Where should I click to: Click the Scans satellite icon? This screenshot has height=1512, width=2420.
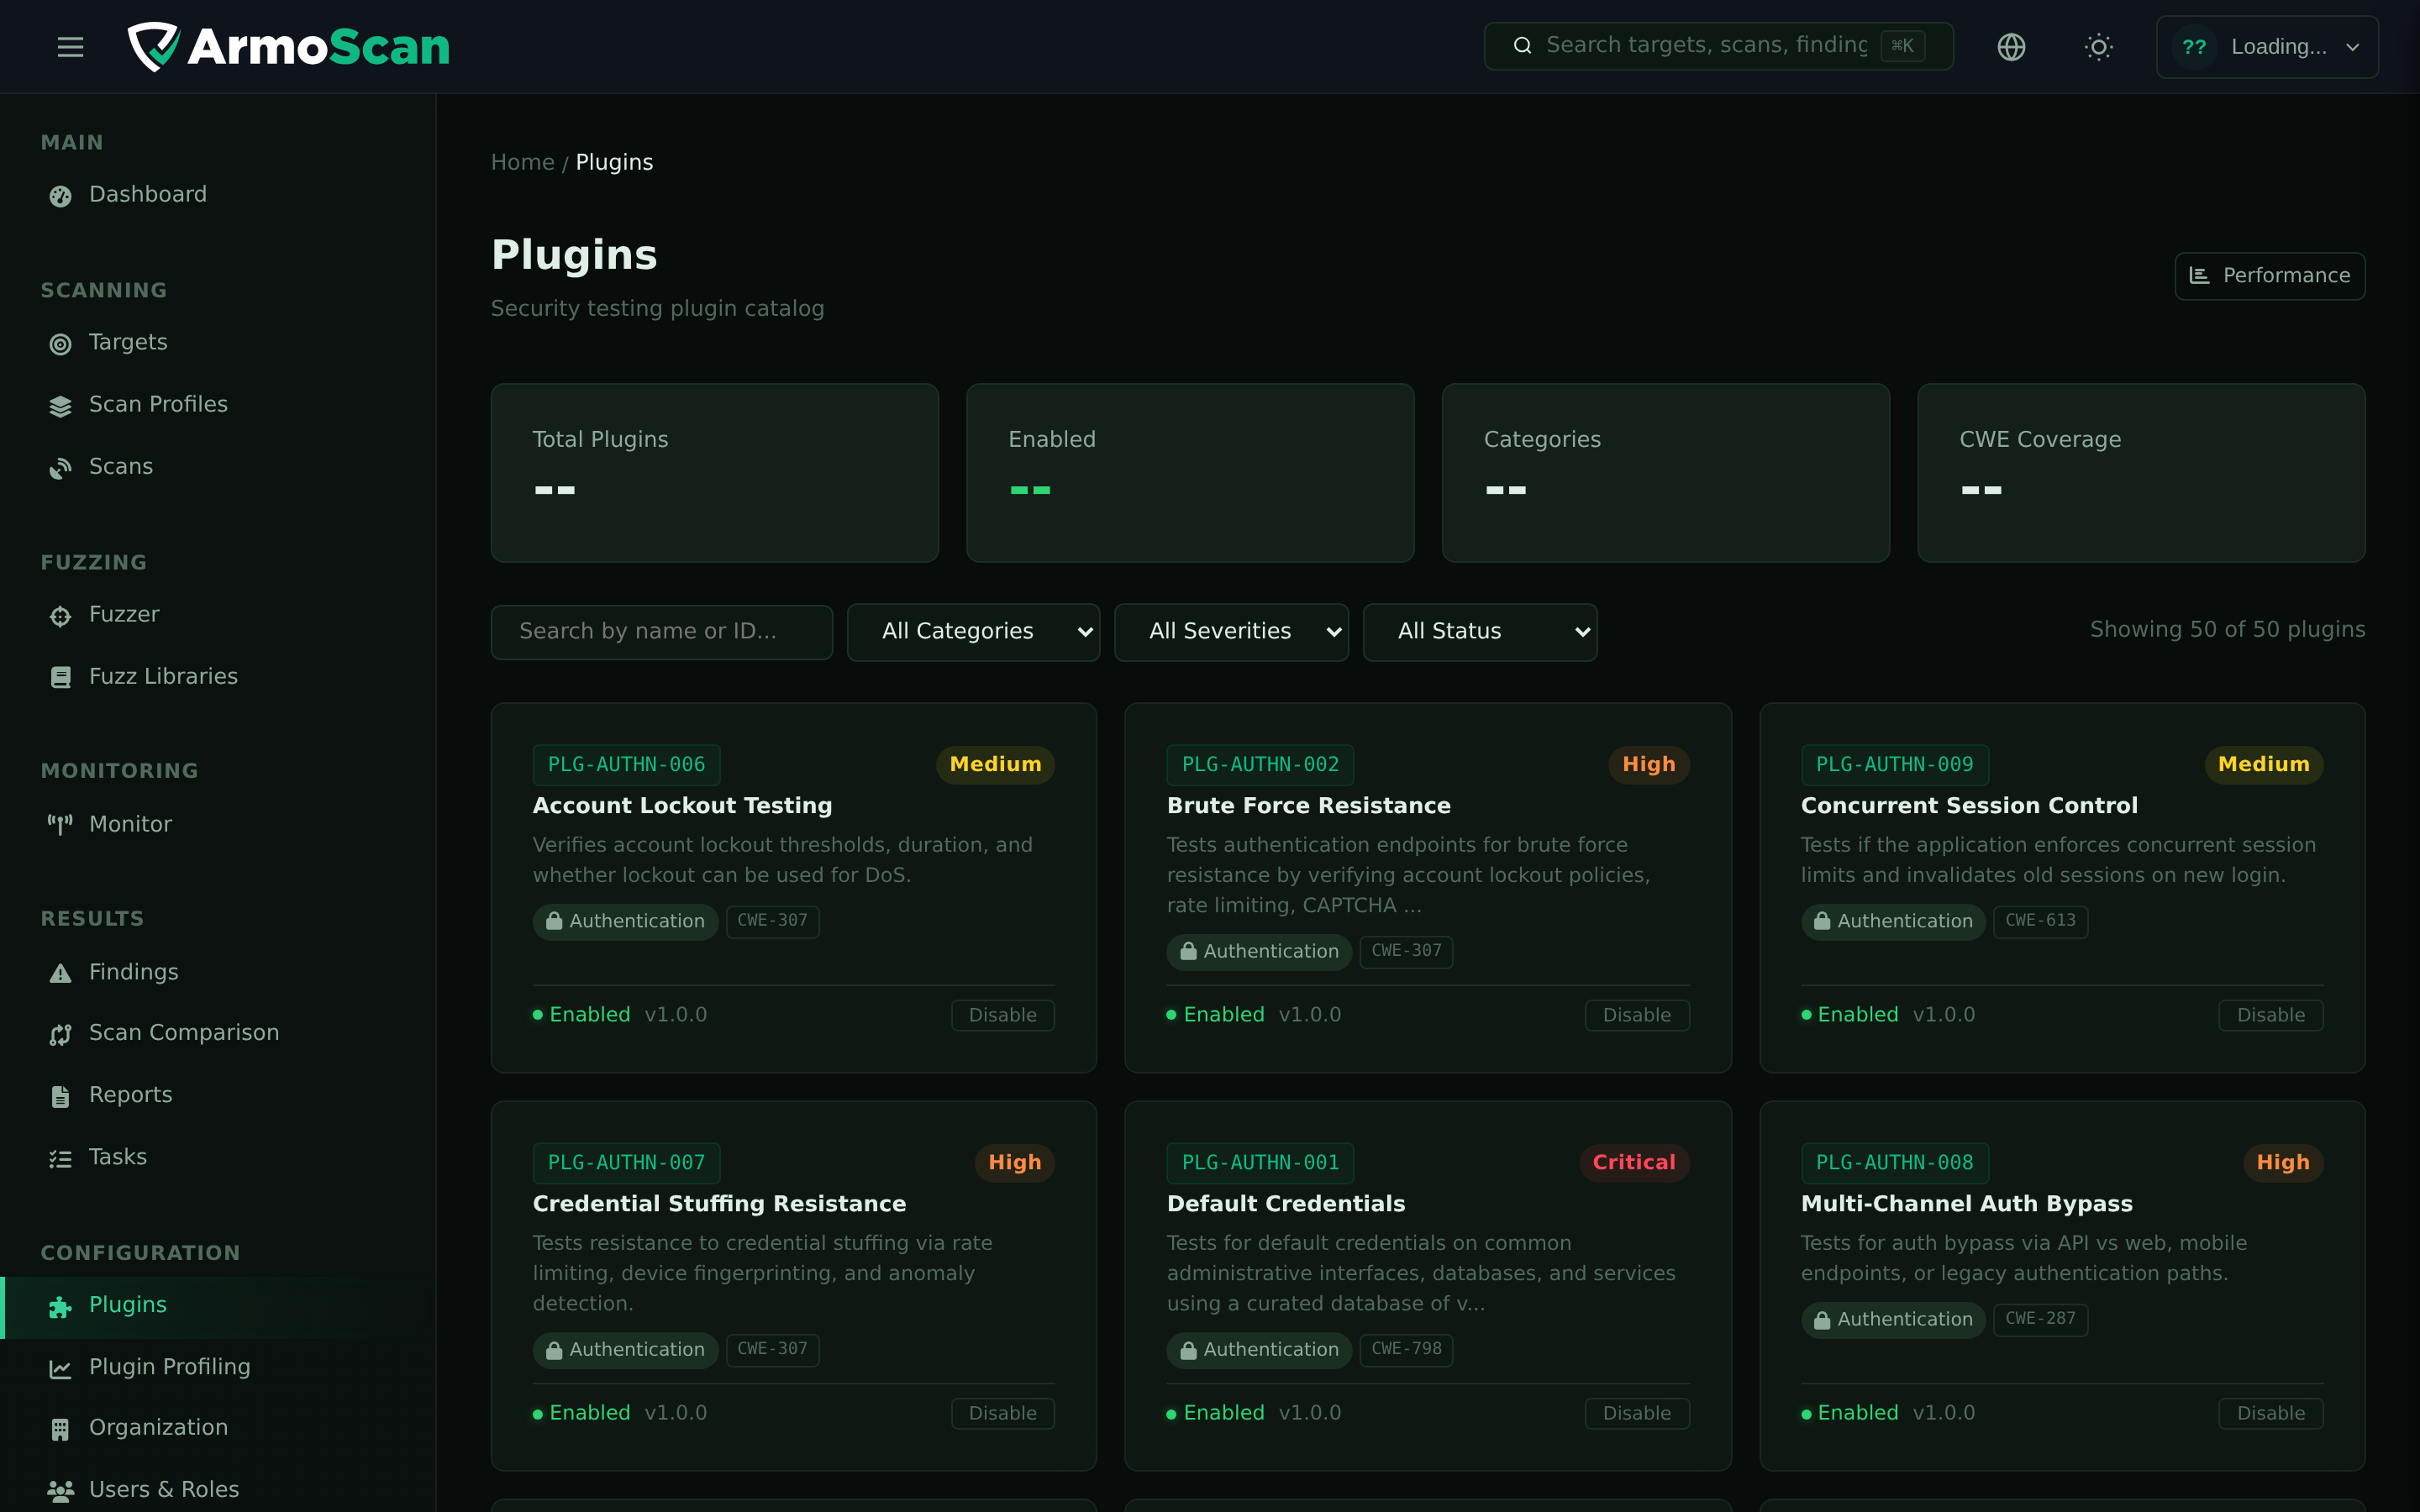[x=60, y=467]
